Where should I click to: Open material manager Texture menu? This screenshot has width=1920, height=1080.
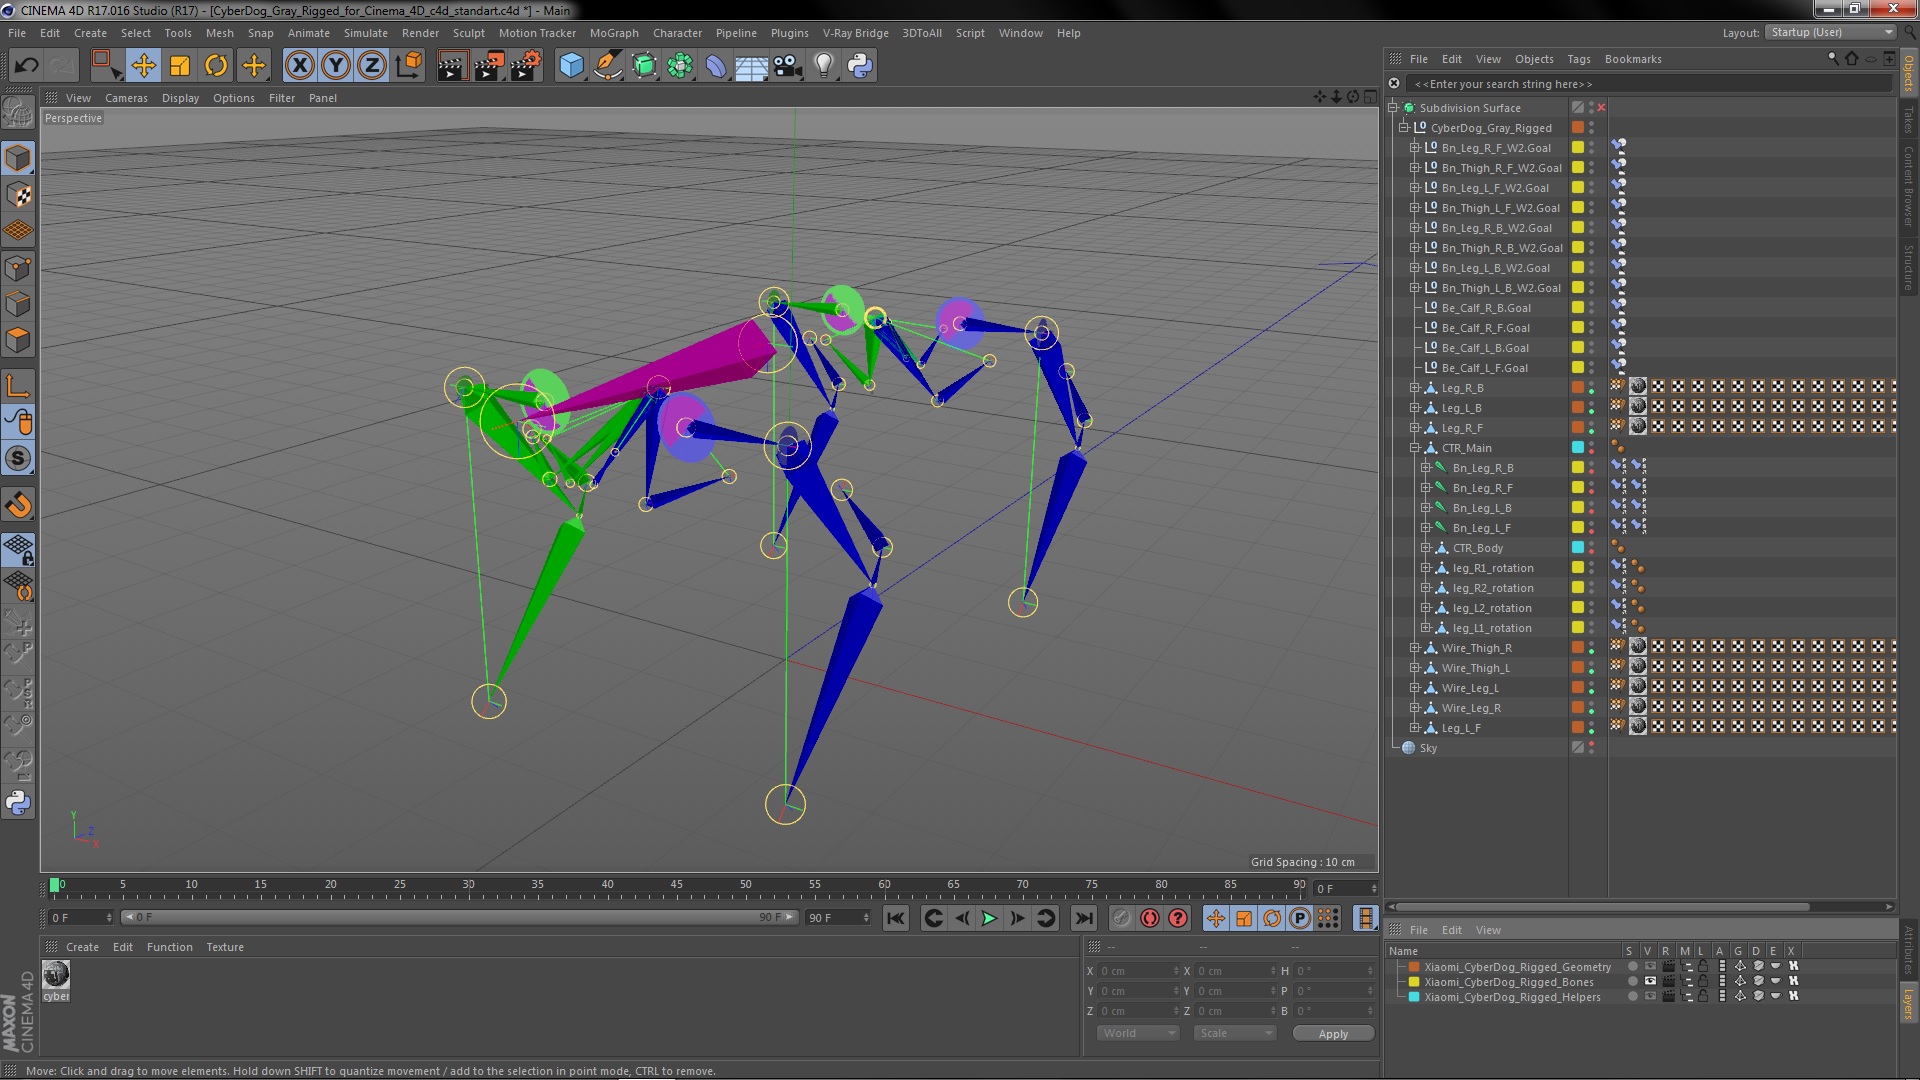pyautogui.click(x=225, y=947)
